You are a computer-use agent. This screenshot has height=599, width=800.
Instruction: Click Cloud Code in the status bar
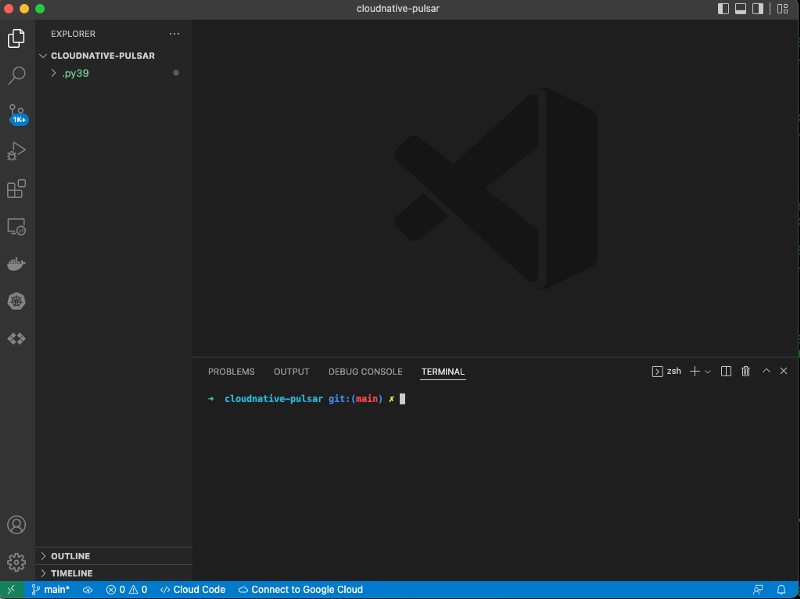pos(192,589)
